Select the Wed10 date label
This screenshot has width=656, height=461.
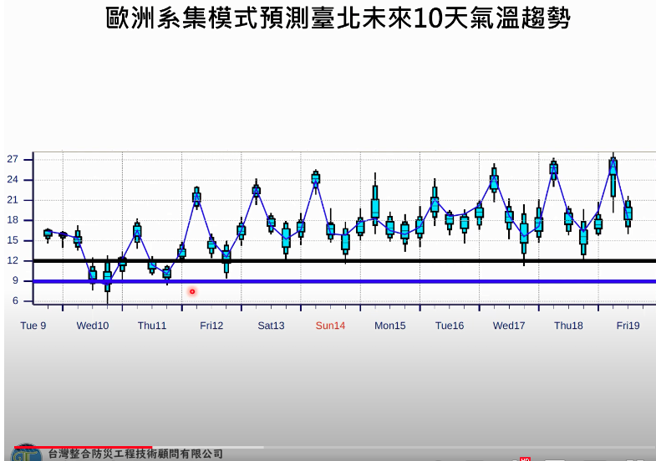tap(92, 325)
